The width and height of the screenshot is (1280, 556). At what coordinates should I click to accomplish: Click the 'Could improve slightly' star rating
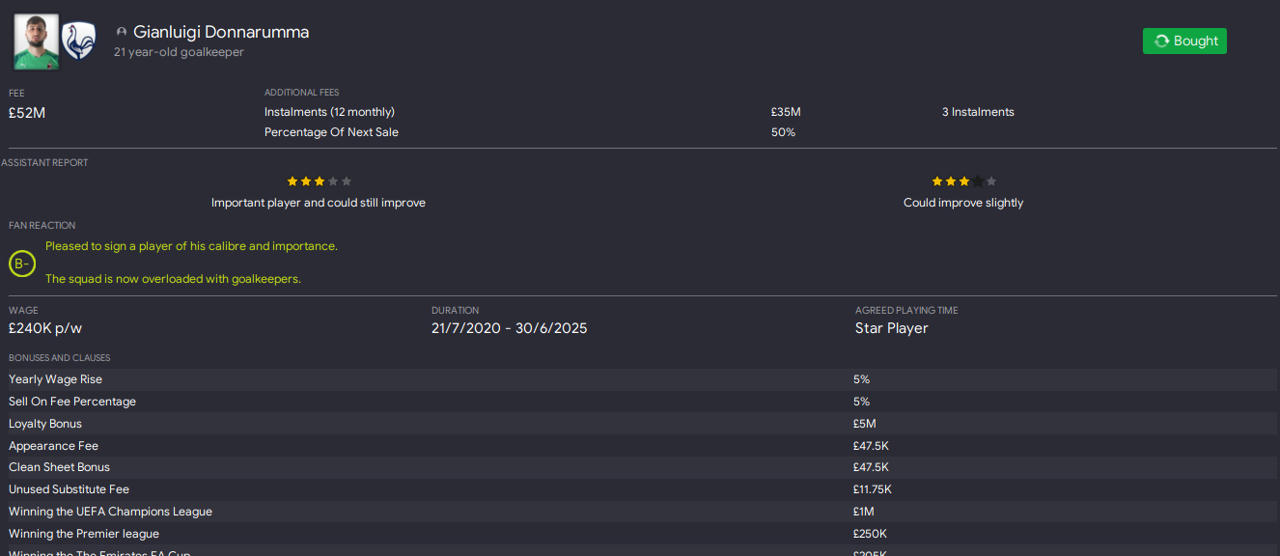963,181
